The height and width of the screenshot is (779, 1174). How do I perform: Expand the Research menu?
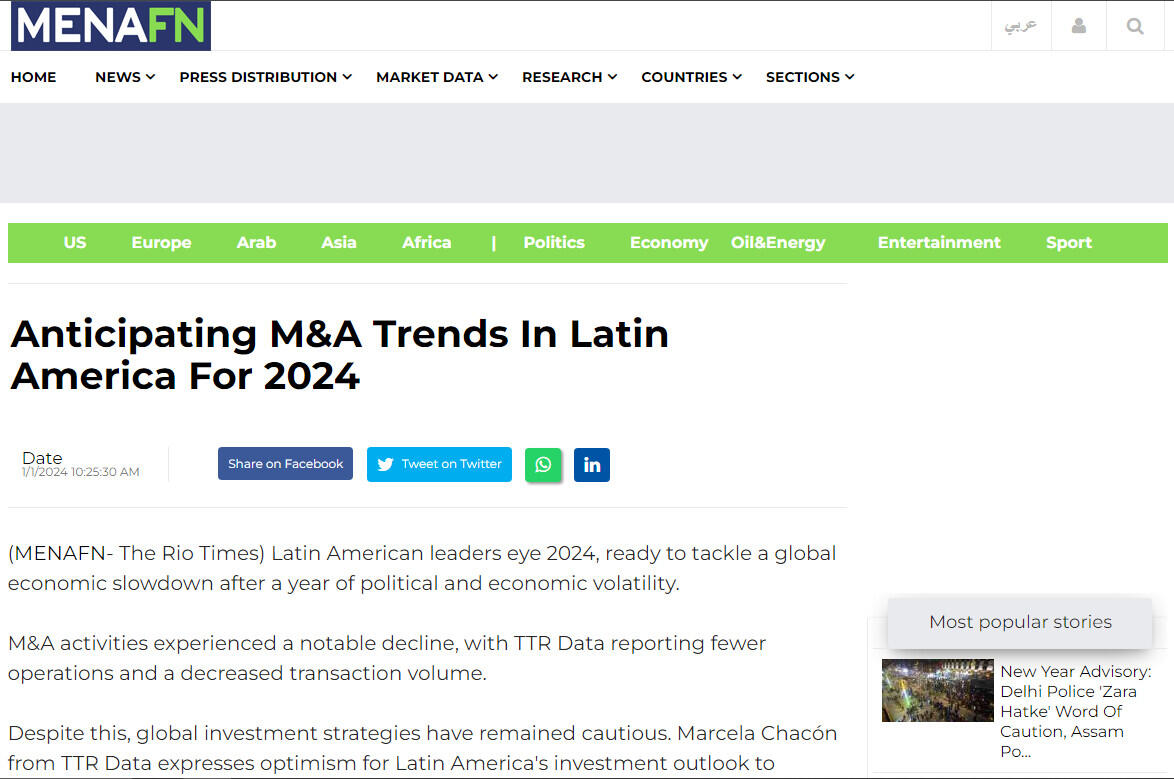[x=569, y=77]
